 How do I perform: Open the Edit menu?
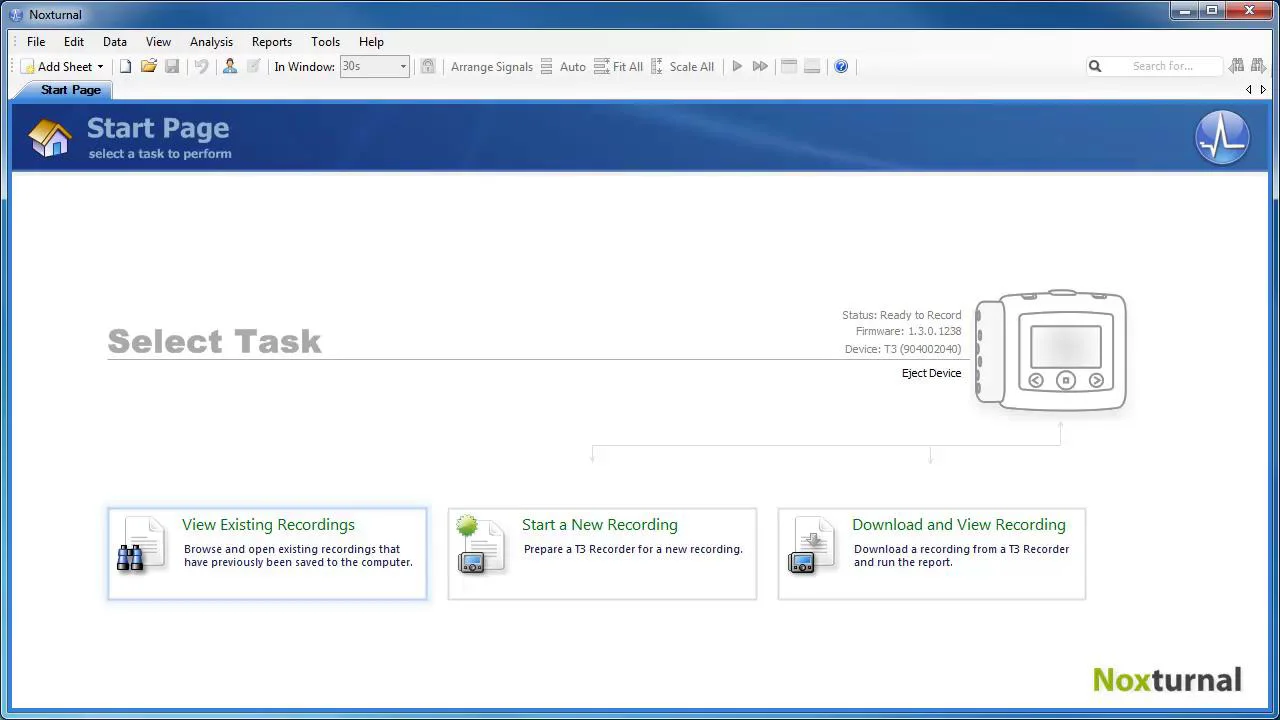(74, 42)
